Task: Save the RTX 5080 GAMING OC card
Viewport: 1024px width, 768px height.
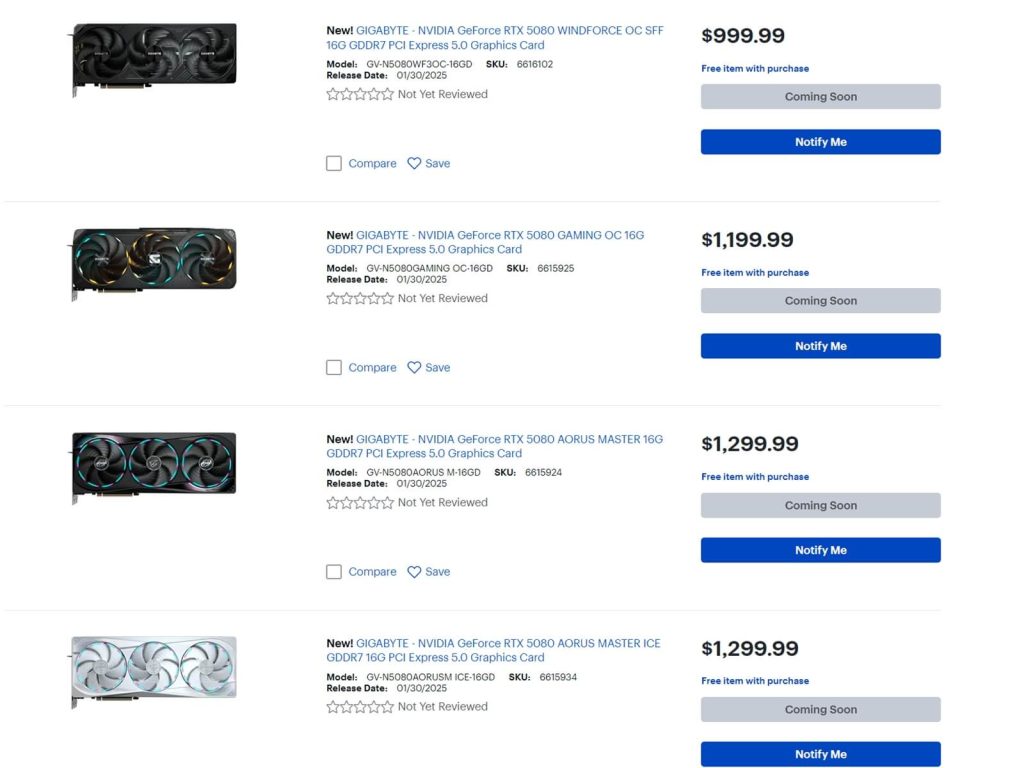Action: 428,367
